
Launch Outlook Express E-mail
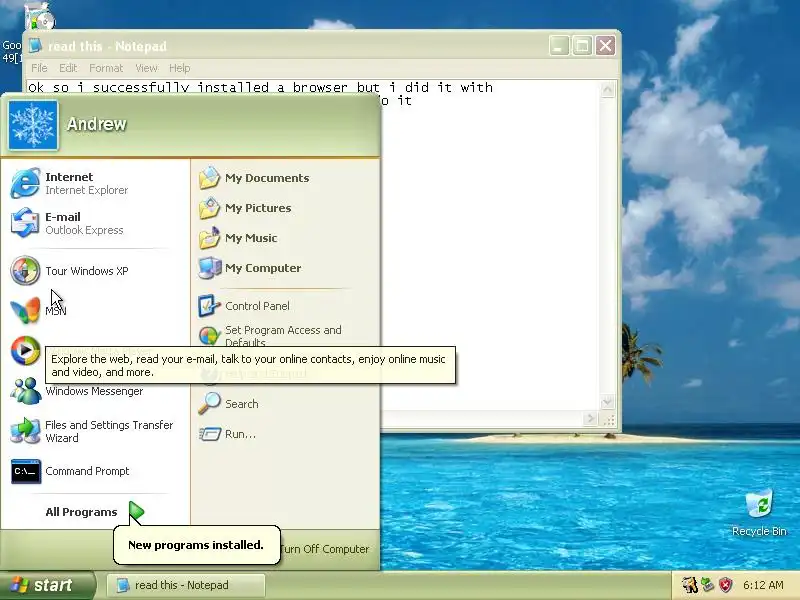click(x=95, y=223)
